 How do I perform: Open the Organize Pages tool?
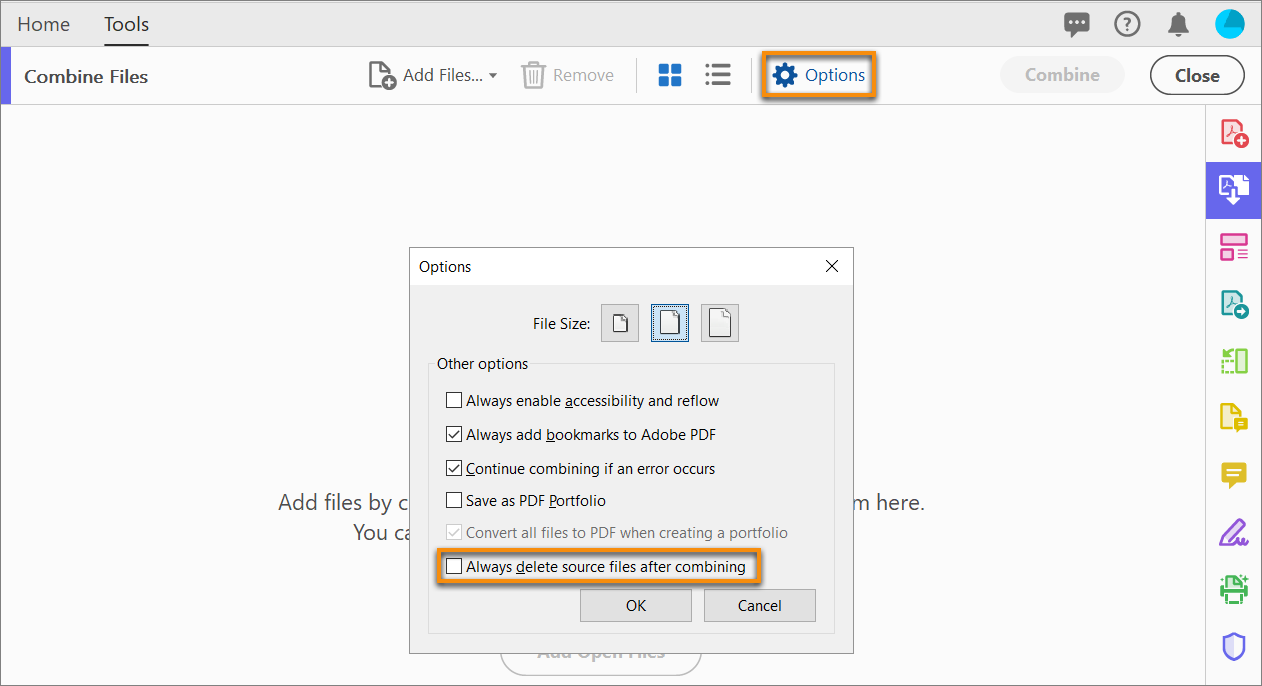1233,246
